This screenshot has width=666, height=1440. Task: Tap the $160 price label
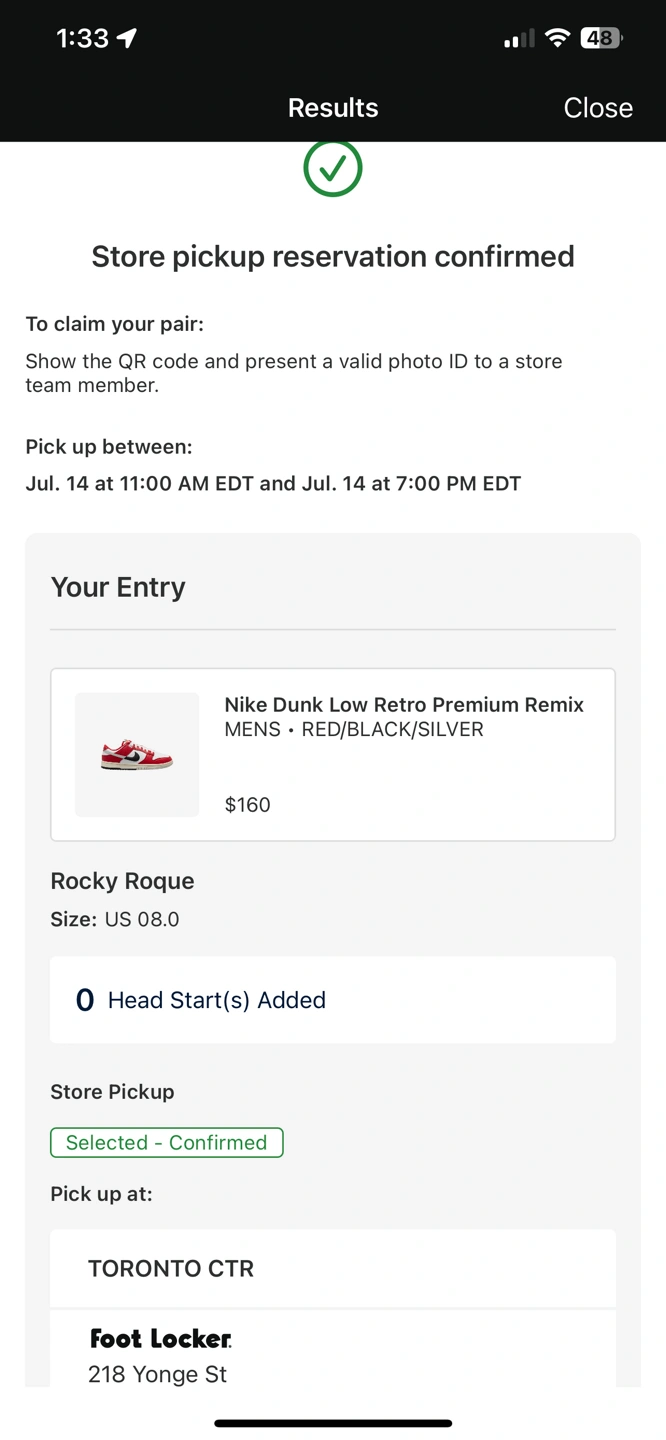coord(247,805)
